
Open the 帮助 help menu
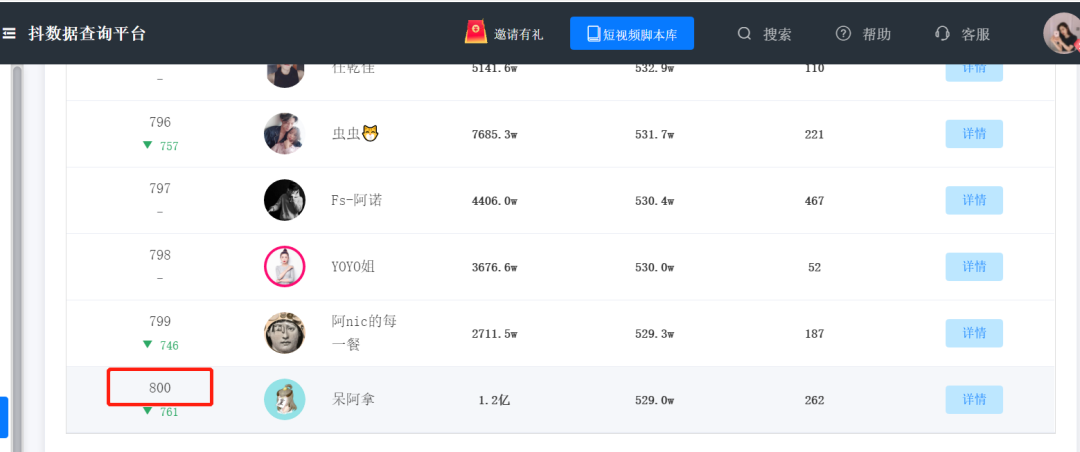[863, 34]
